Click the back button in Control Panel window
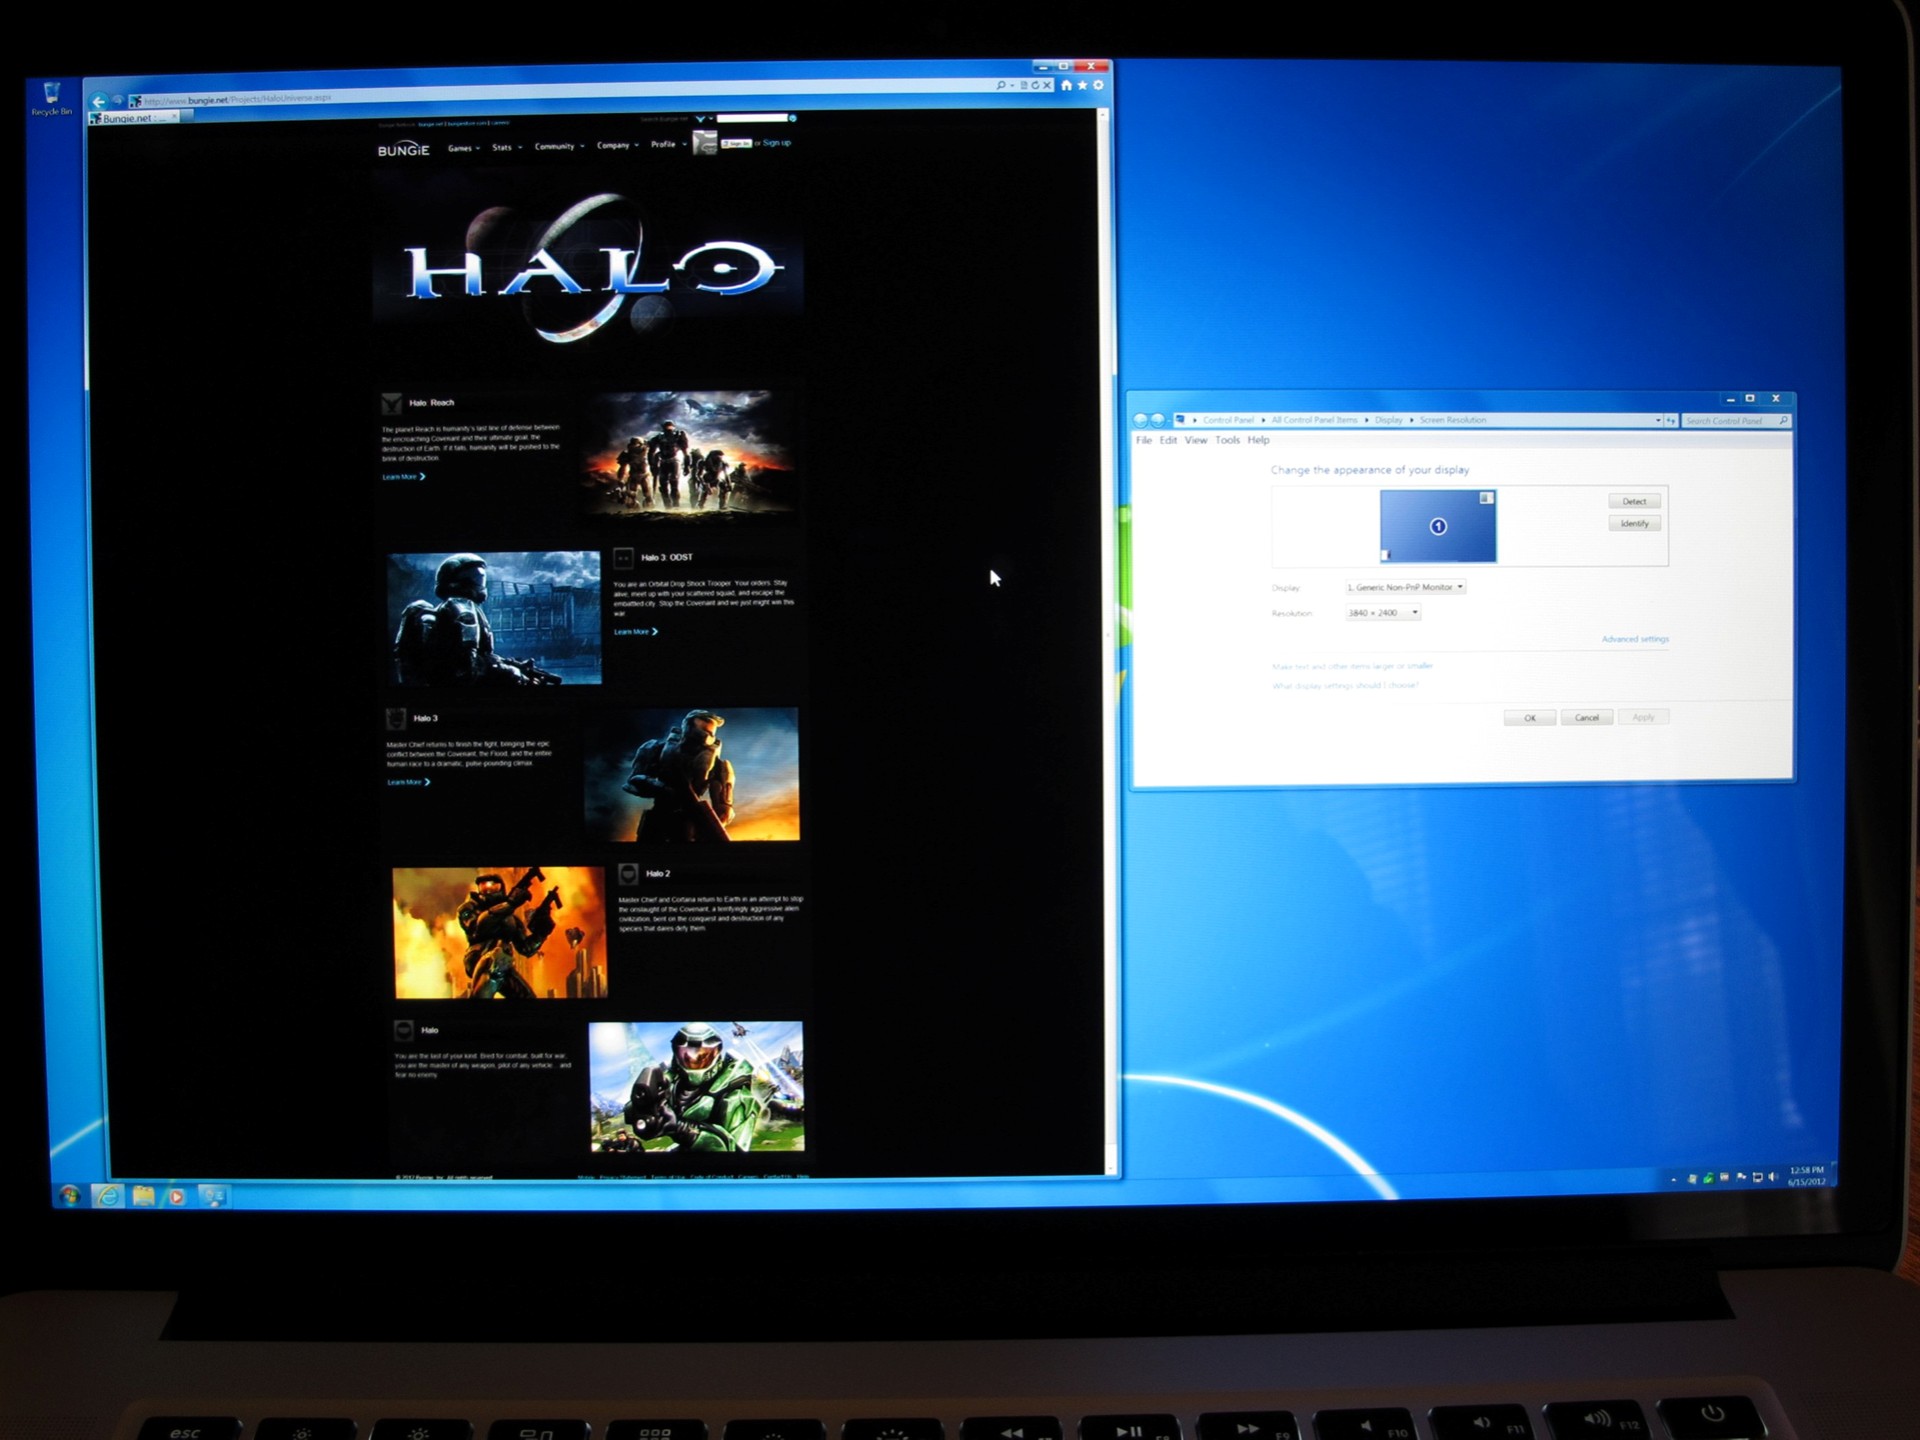 [1140, 420]
